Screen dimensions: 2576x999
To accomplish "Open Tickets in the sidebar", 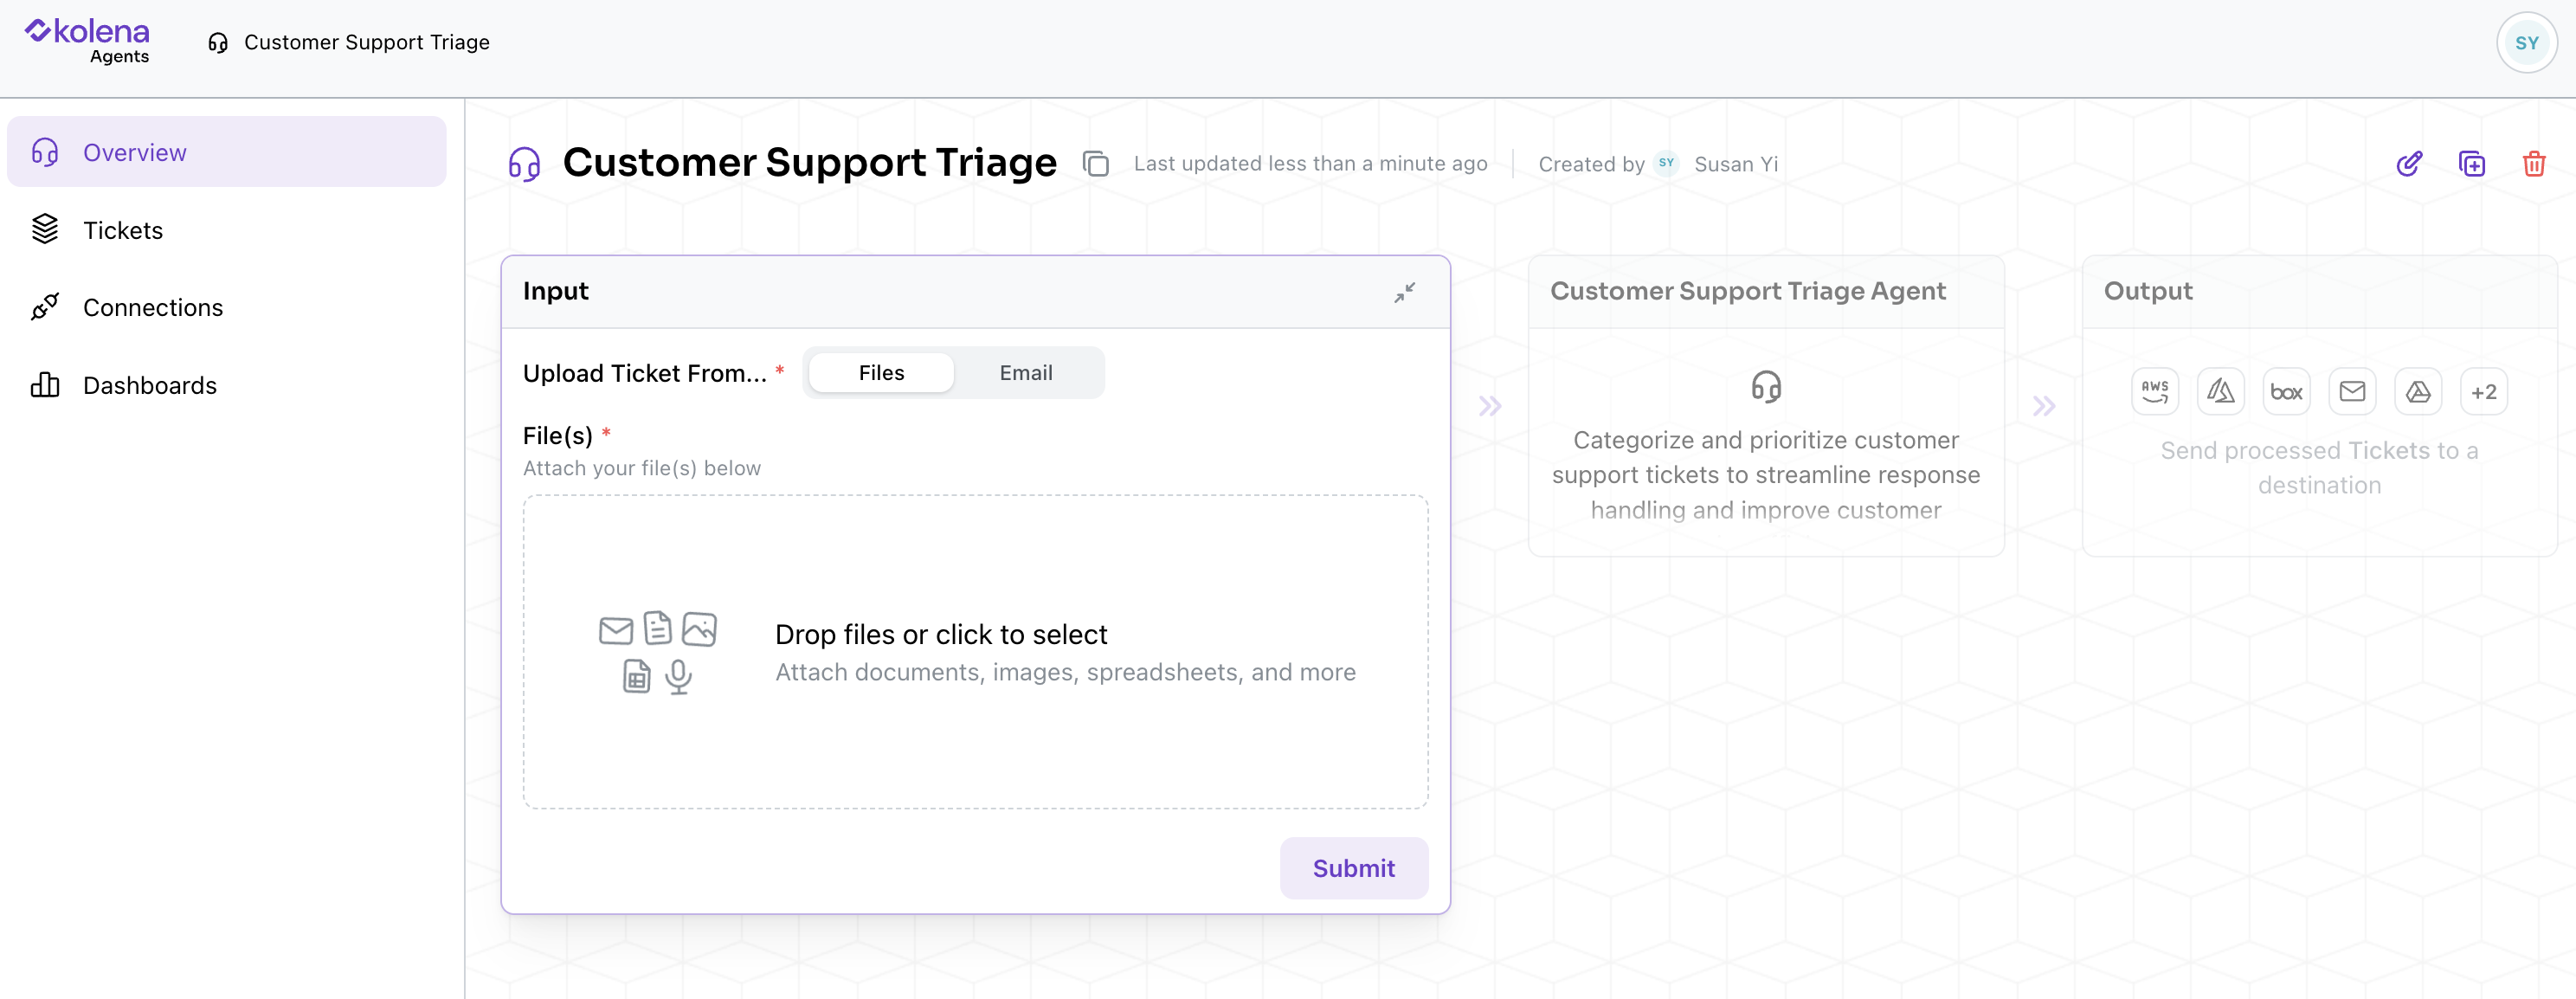I will pyautogui.click(x=122, y=230).
